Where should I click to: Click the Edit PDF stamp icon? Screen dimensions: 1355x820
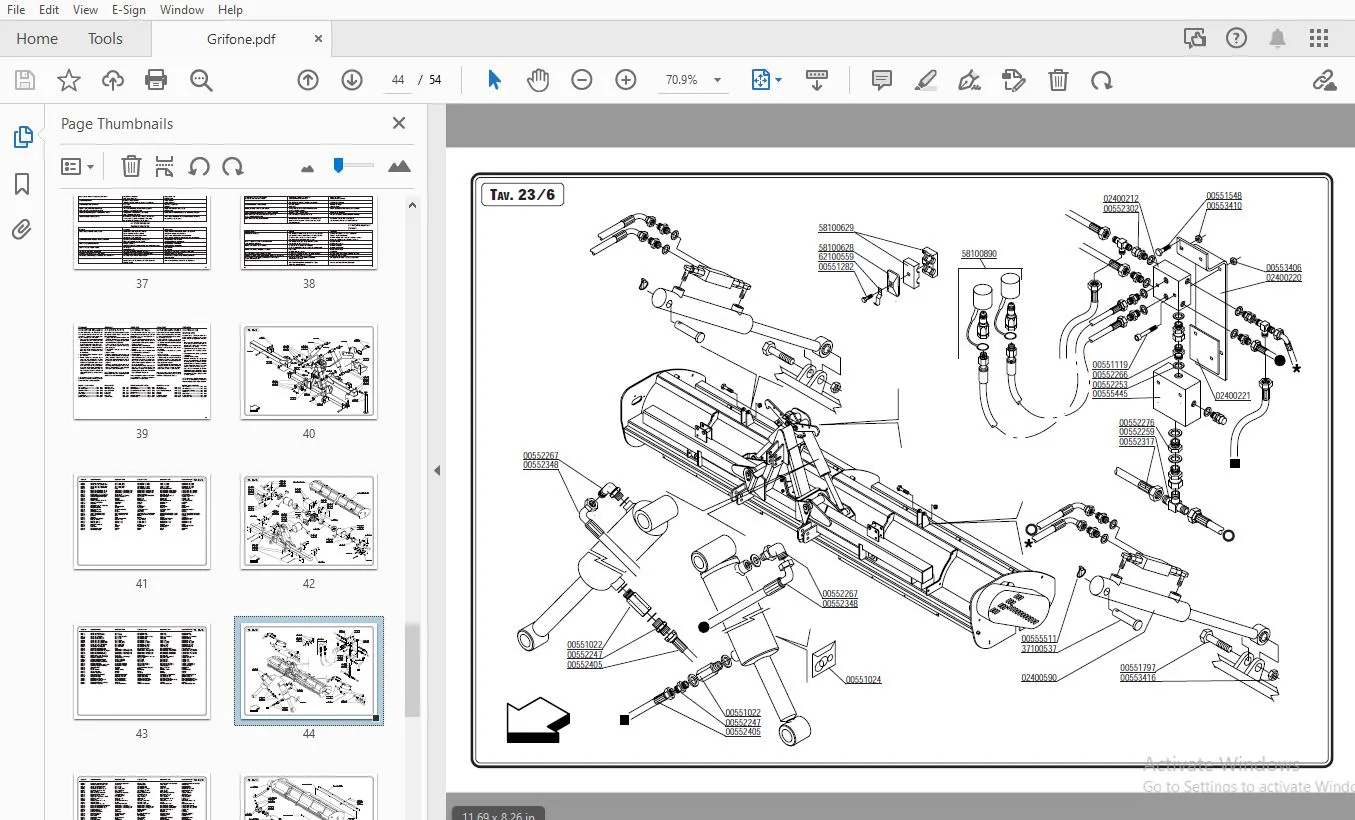pos(1014,80)
